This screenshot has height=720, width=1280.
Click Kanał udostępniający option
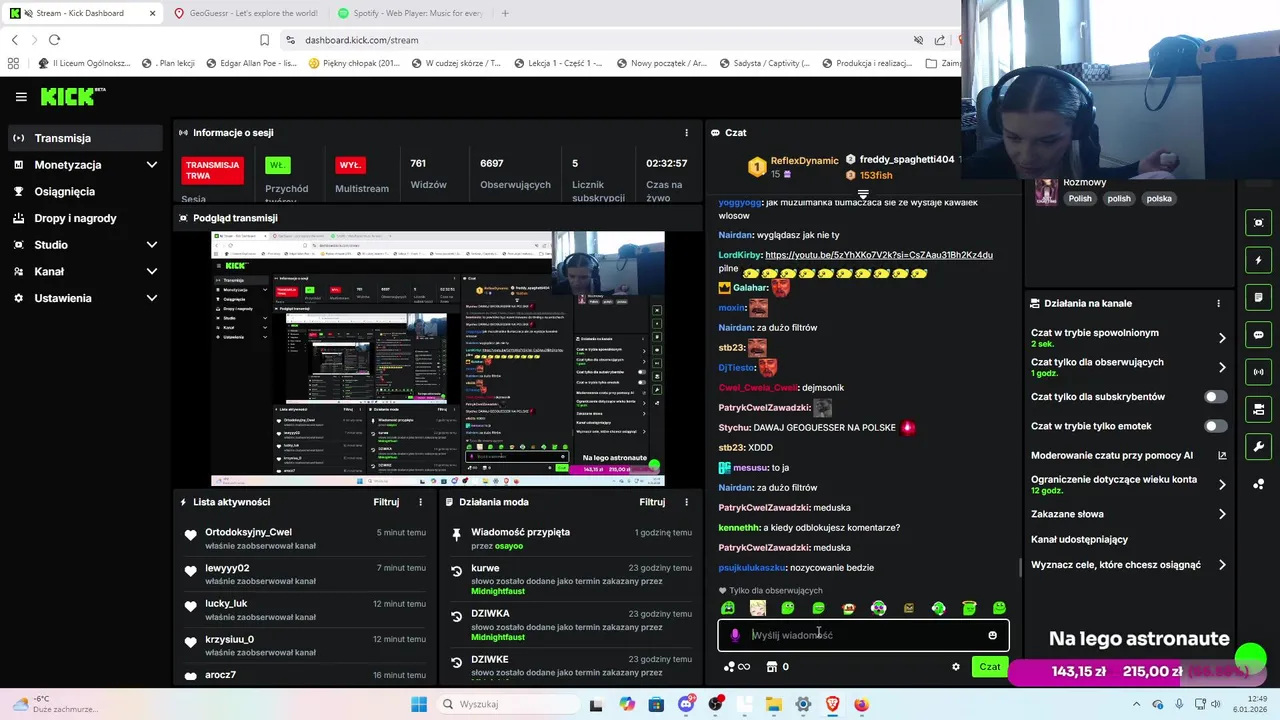[1079, 539]
